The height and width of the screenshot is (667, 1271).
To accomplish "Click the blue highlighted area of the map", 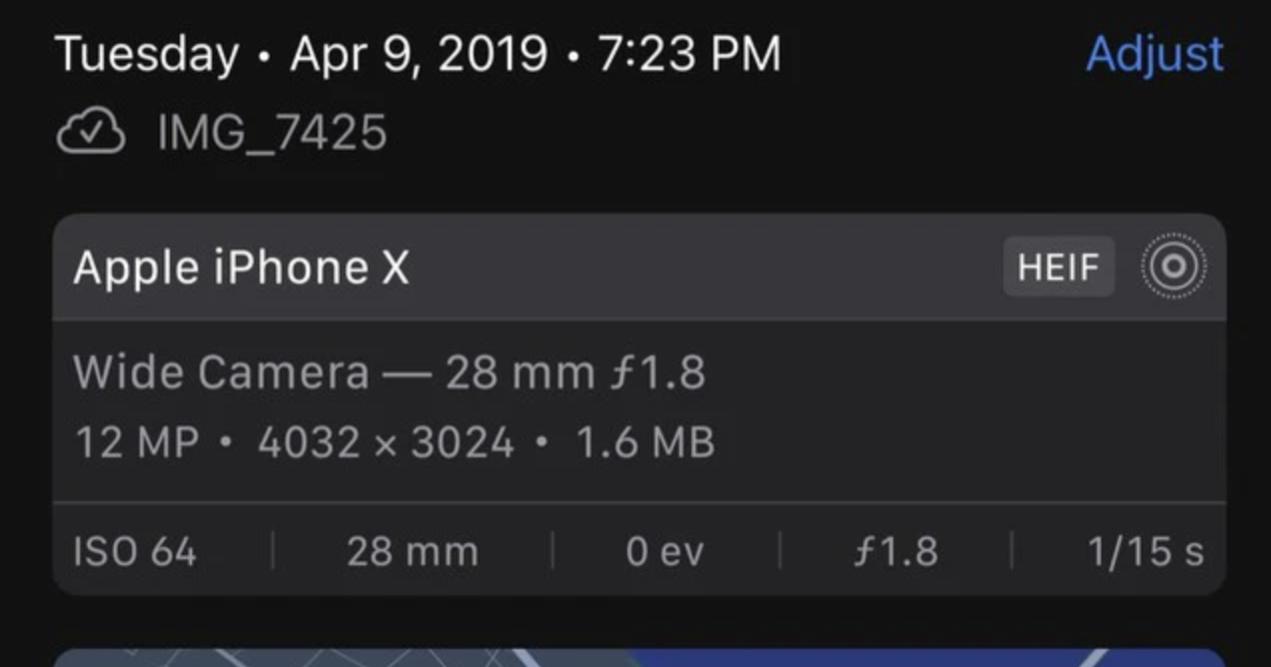I will pyautogui.click(x=900, y=657).
